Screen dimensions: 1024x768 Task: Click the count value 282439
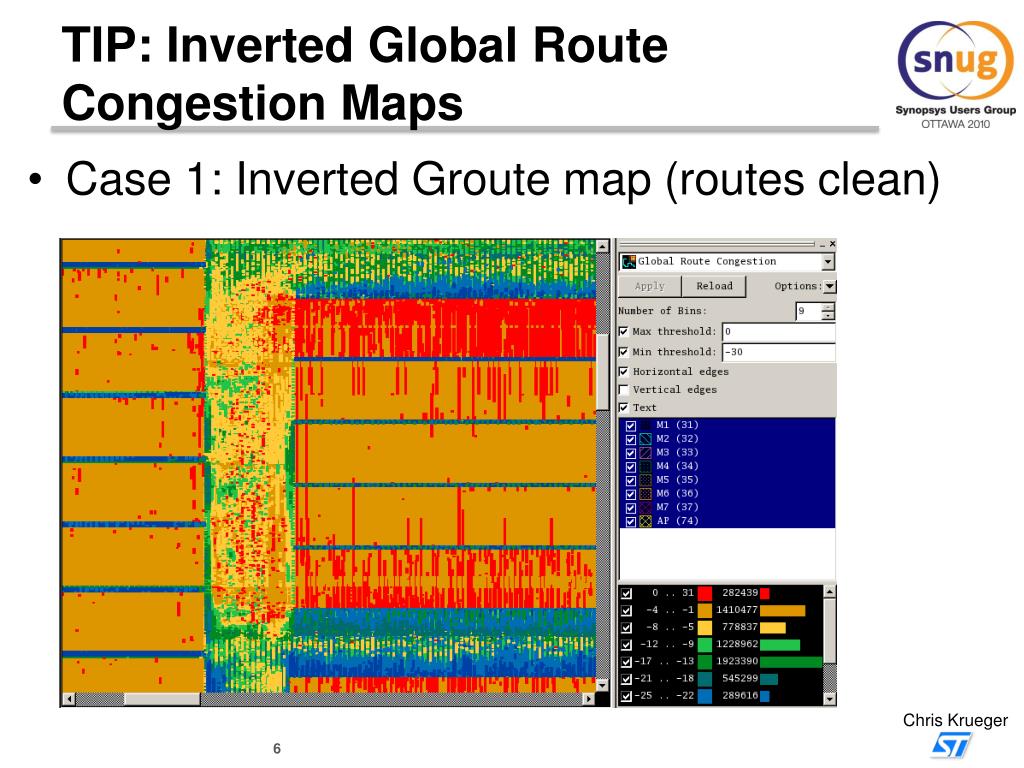(739, 593)
